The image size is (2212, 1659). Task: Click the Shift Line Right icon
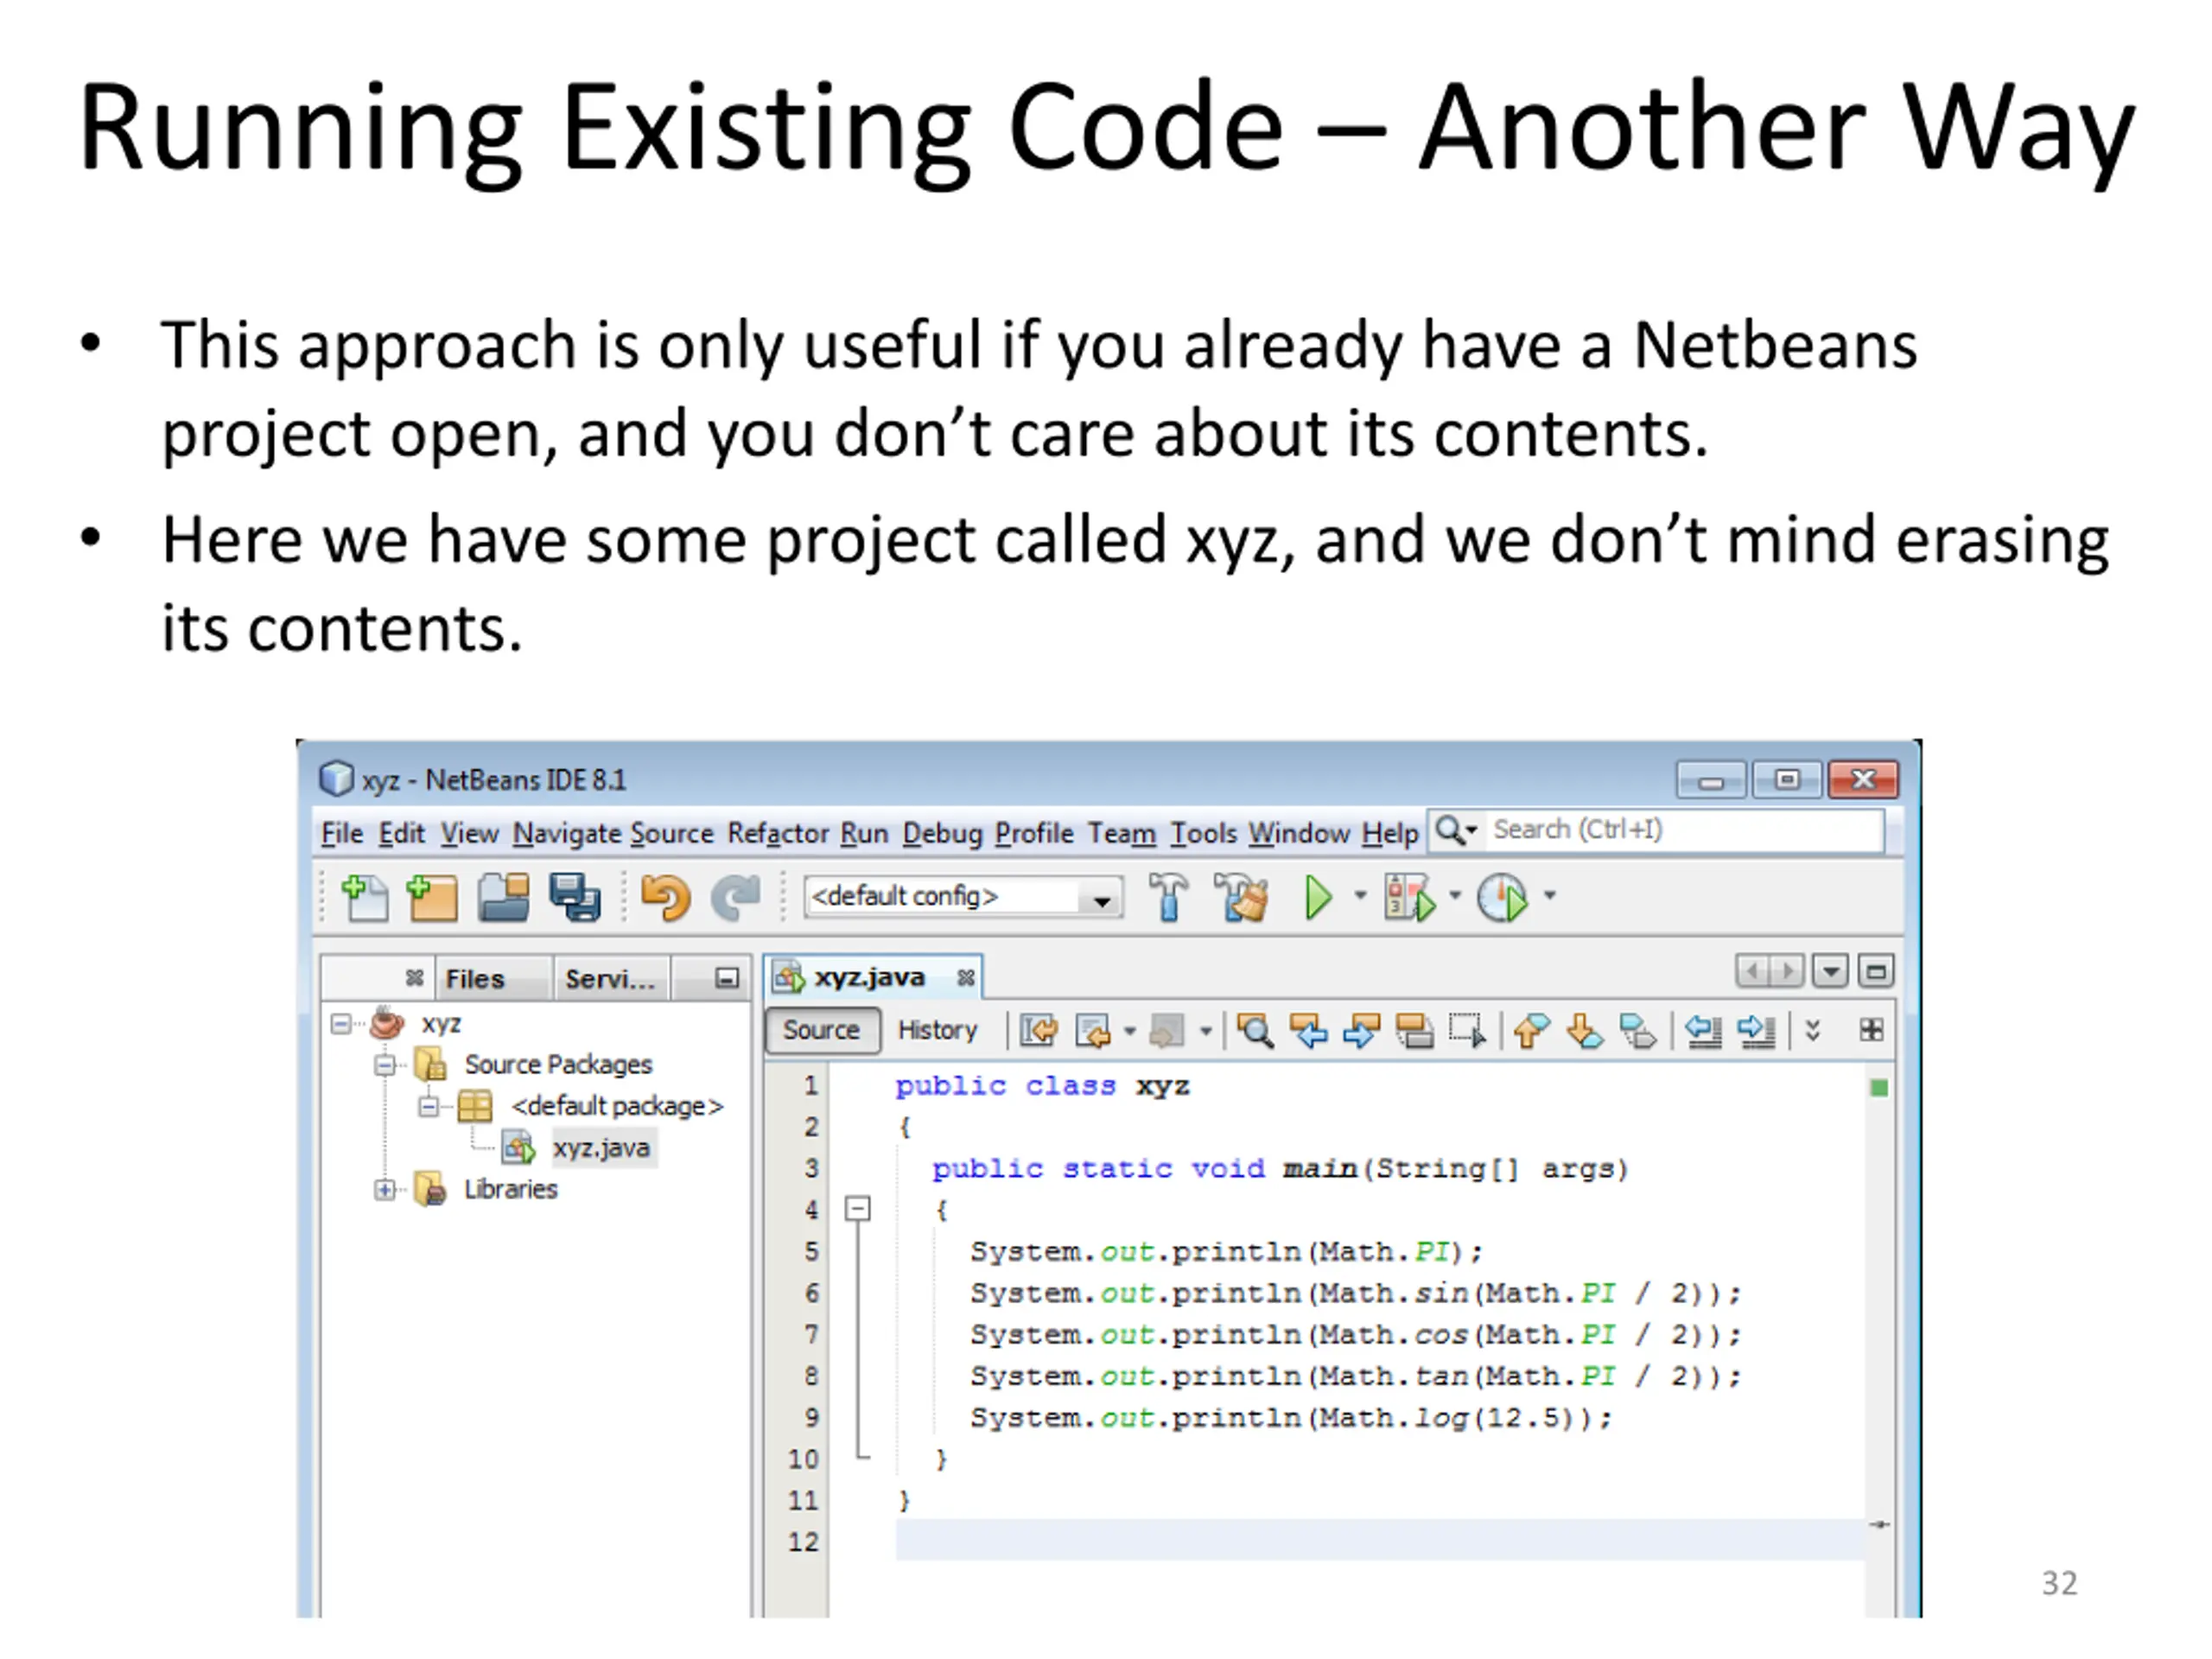(x=1756, y=1030)
